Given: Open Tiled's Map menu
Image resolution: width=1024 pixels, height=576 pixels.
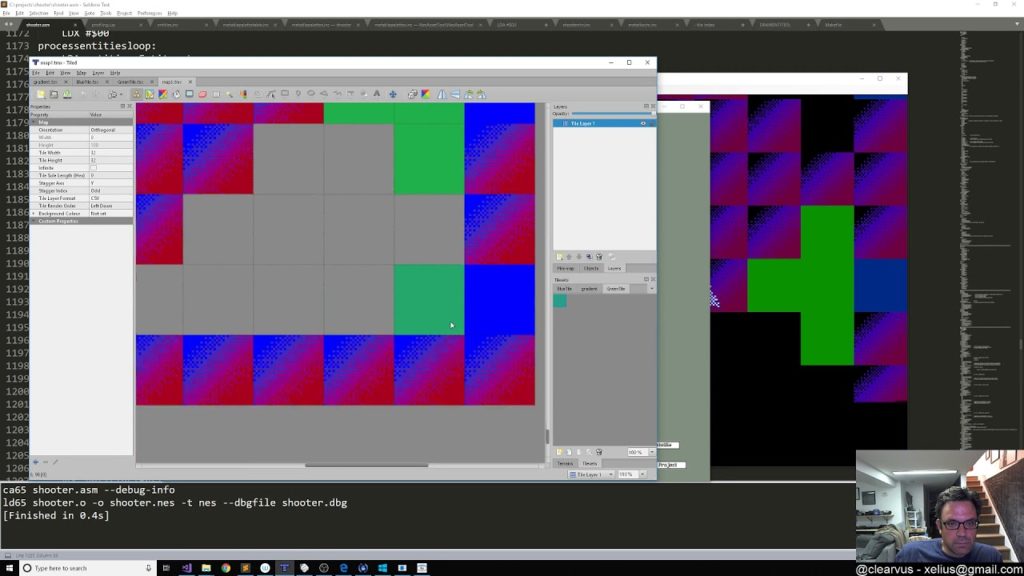Looking at the screenshot, I should pos(81,73).
